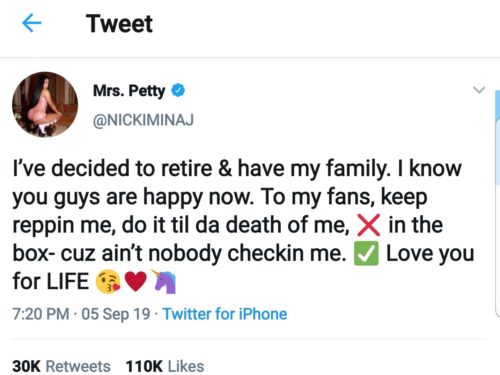
Task: View the 110K Likes list
Action: click(165, 366)
